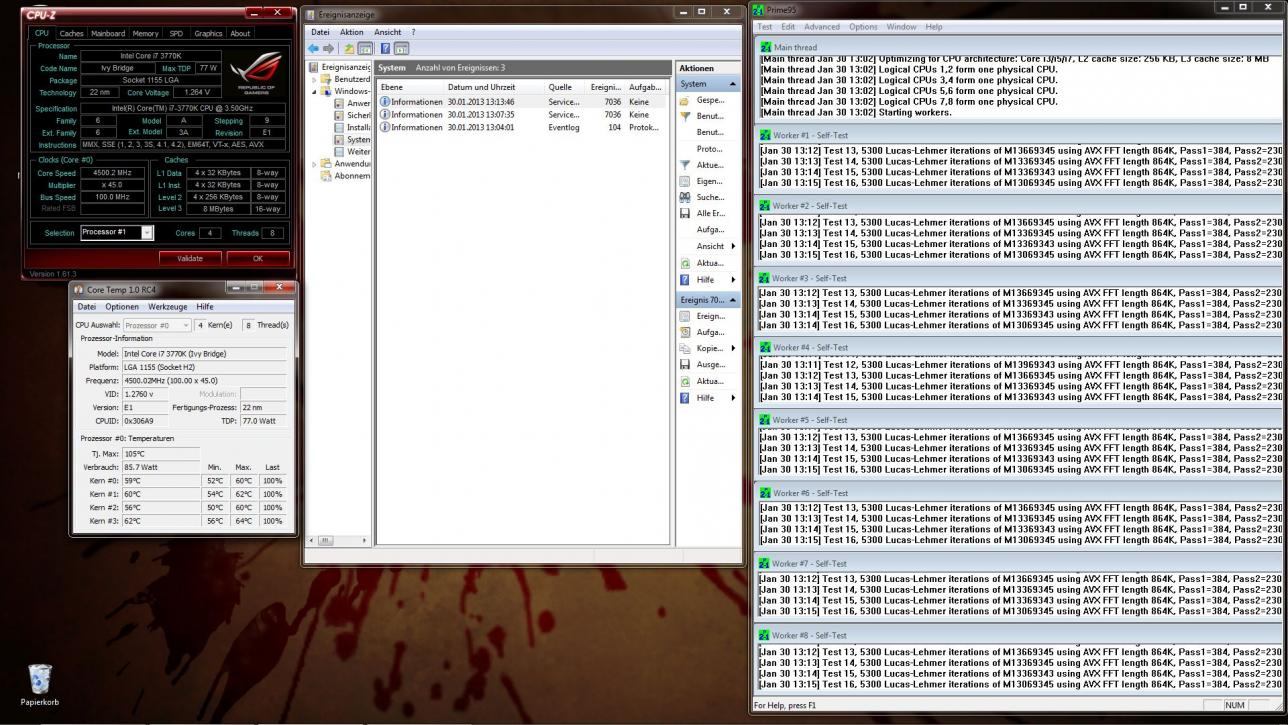The image size is (1288, 725).
Task: Open the 'Kopie...' submenu arrow in Aktionen pane
Action: 733,348
